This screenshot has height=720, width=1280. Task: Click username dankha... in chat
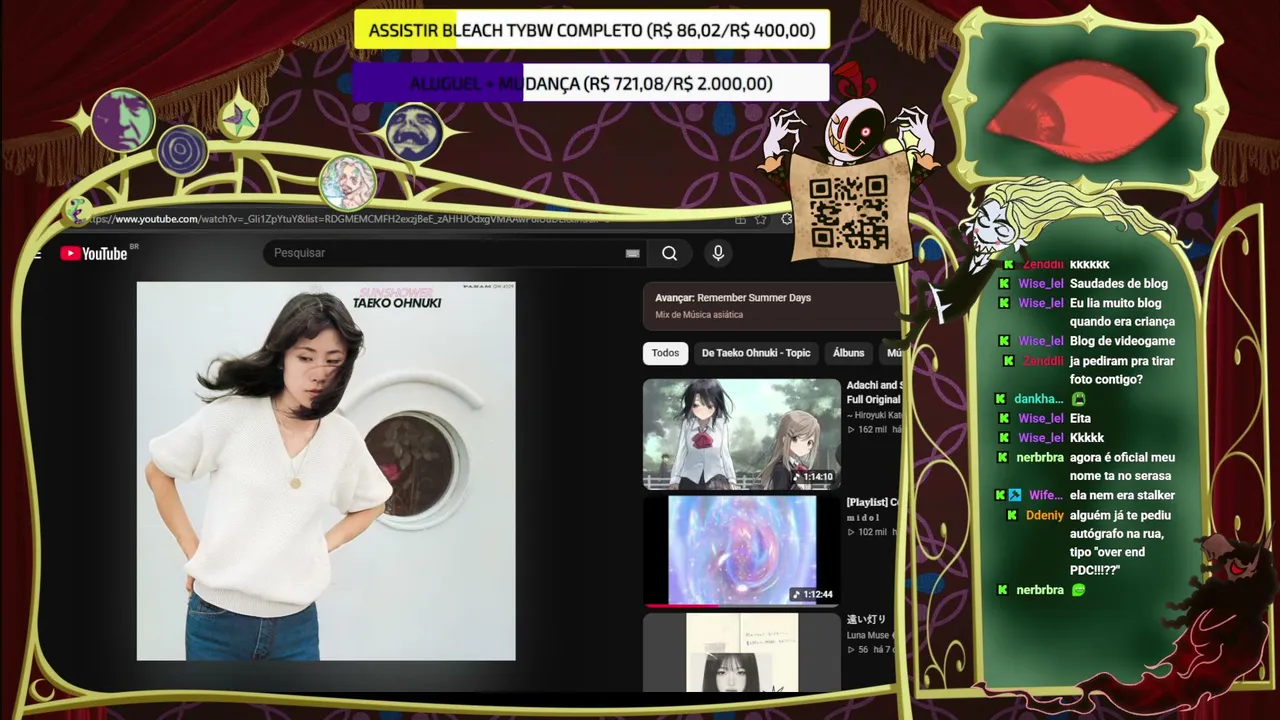tap(1039, 399)
